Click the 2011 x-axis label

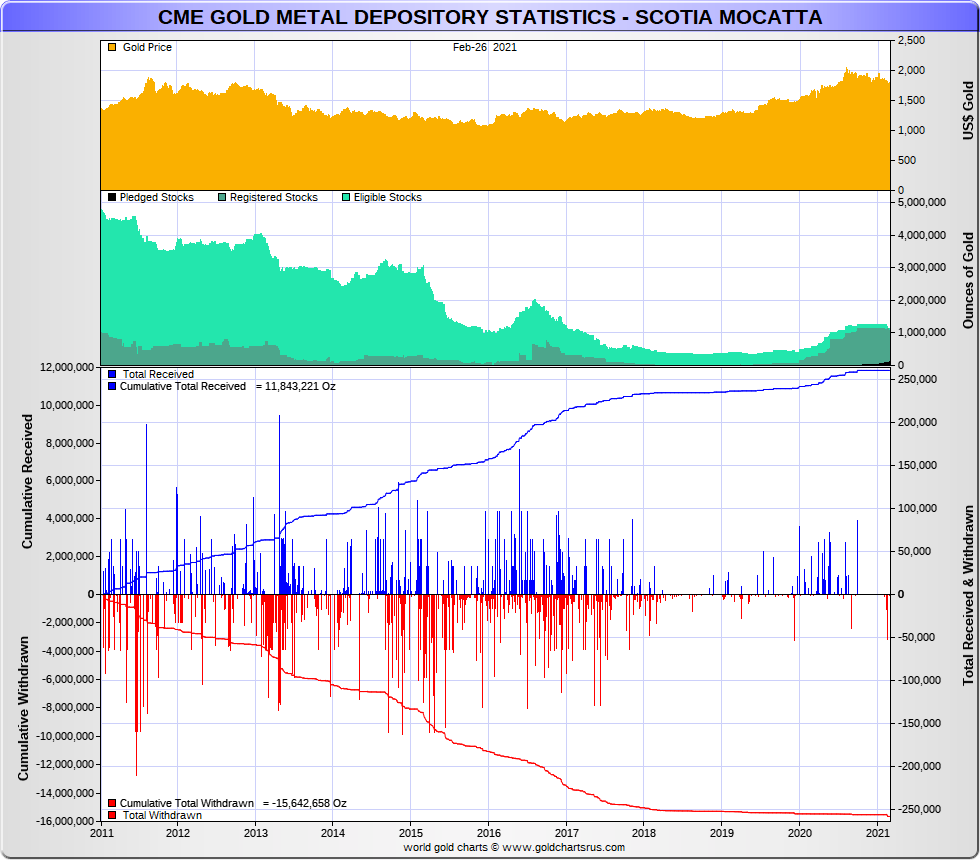(x=101, y=833)
